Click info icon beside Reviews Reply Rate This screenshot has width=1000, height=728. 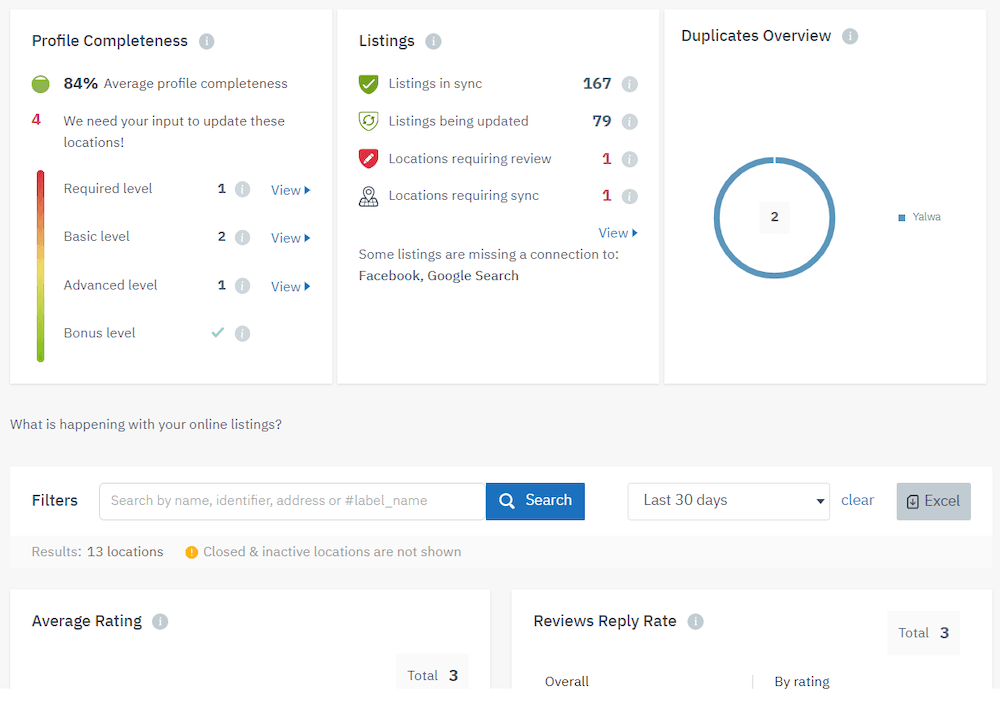click(695, 621)
